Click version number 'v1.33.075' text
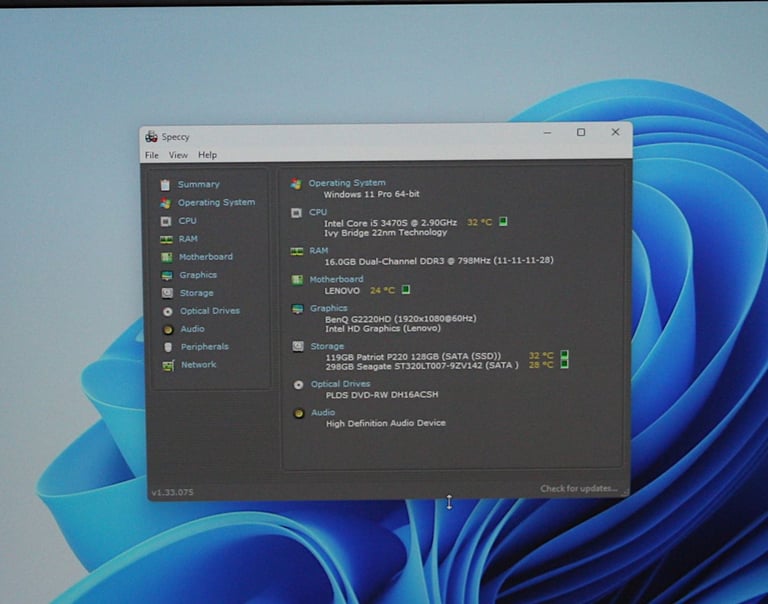Image resolution: width=768 pixels, height=604 pixels. click(x=172, y=492)
